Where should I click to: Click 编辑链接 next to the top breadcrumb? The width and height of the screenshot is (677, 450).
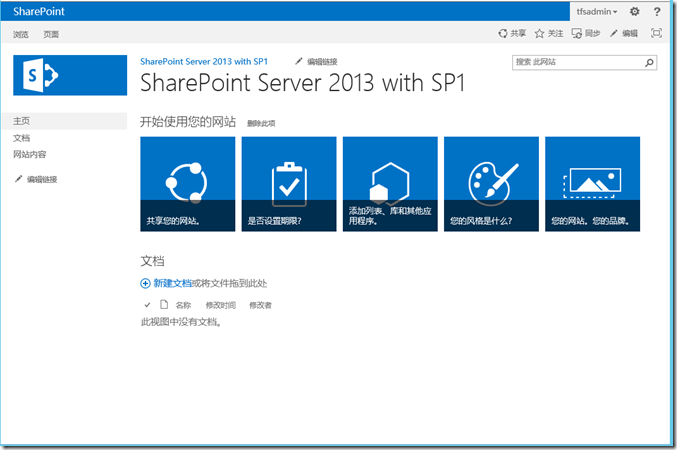[316, 62]
